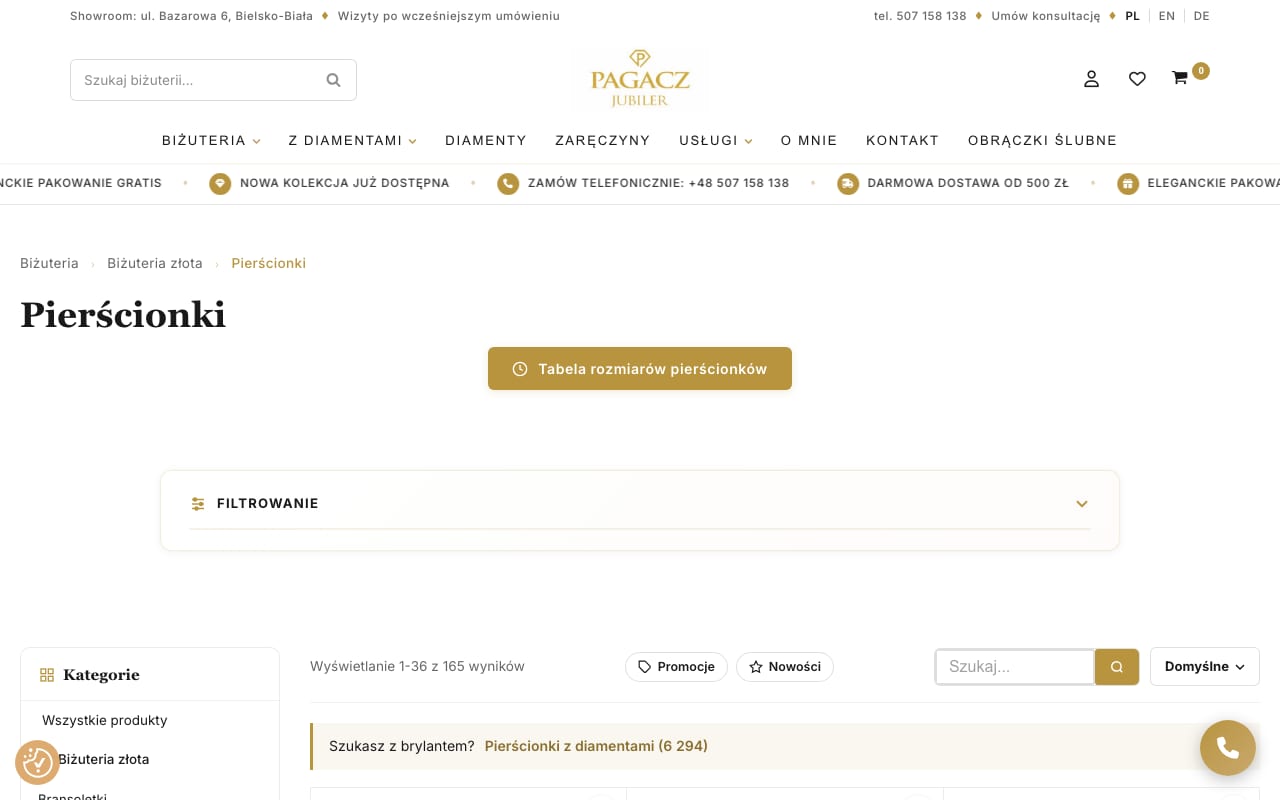Open the shopping cart icon

(x=1180, y=78)
